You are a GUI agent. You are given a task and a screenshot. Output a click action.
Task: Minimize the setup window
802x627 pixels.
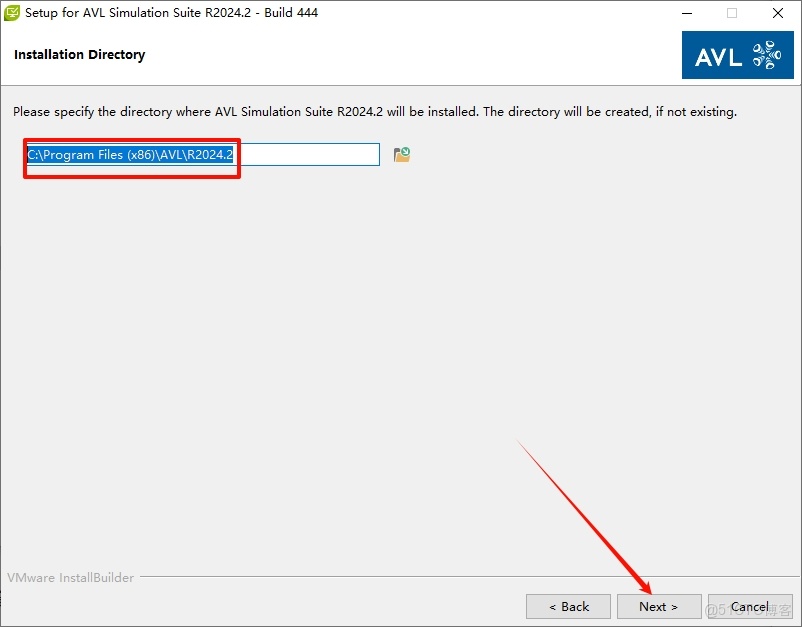coord(687,13)
